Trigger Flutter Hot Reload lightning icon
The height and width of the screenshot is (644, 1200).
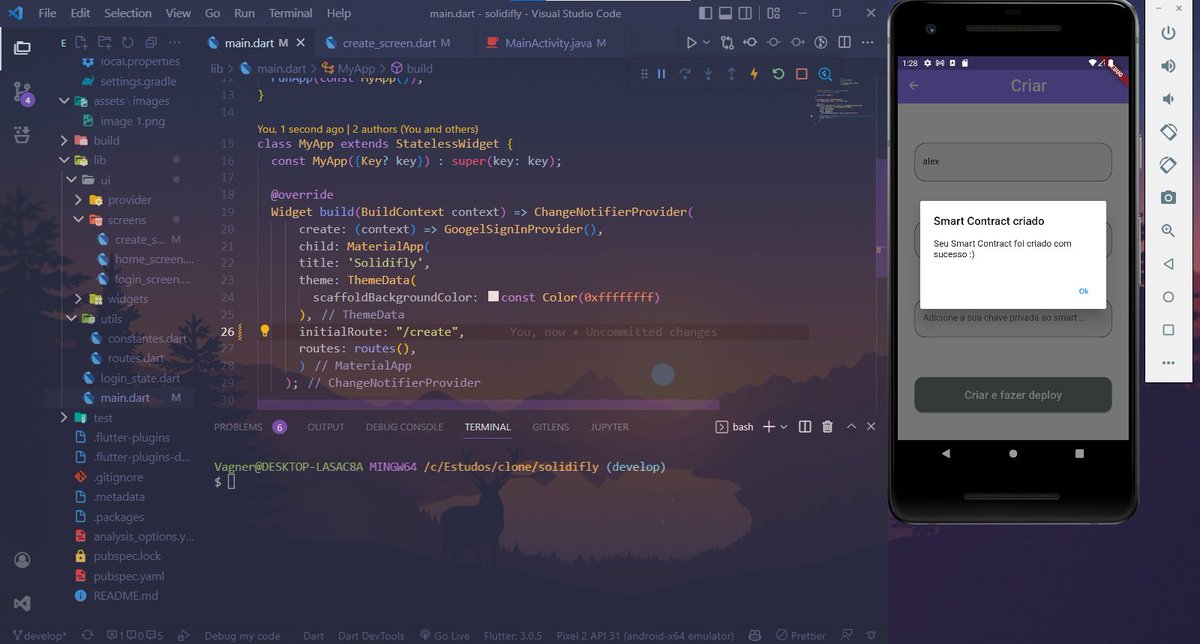click(x=754, y=74)
